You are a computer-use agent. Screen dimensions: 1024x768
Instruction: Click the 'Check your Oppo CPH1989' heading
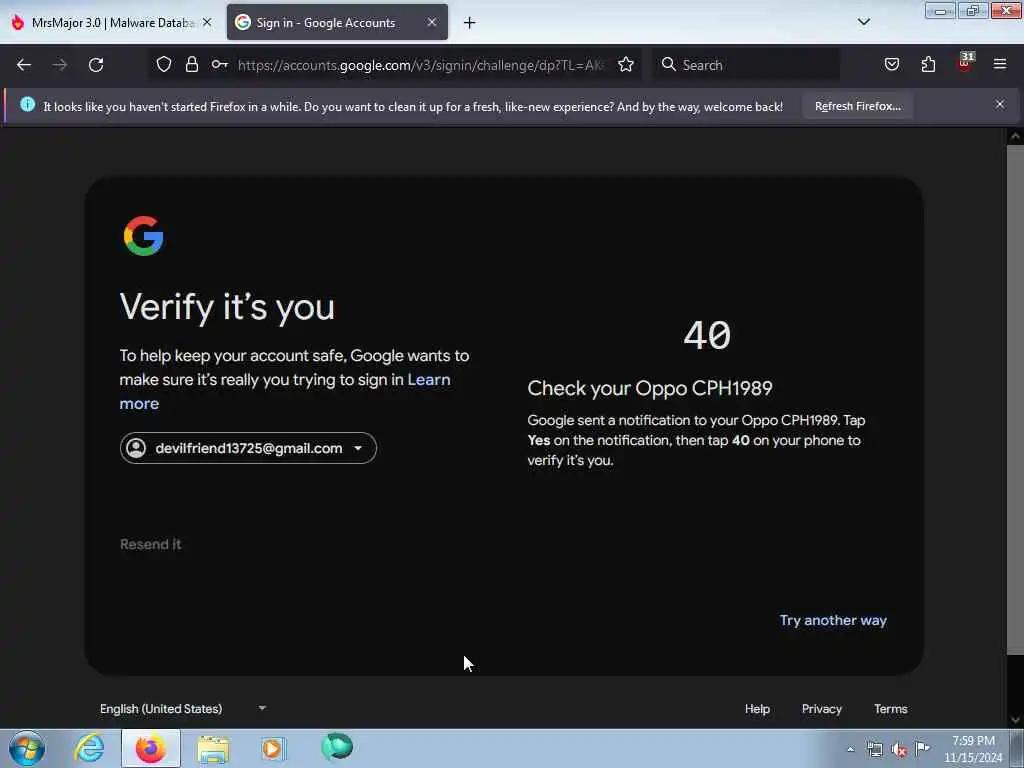point(650,389)
